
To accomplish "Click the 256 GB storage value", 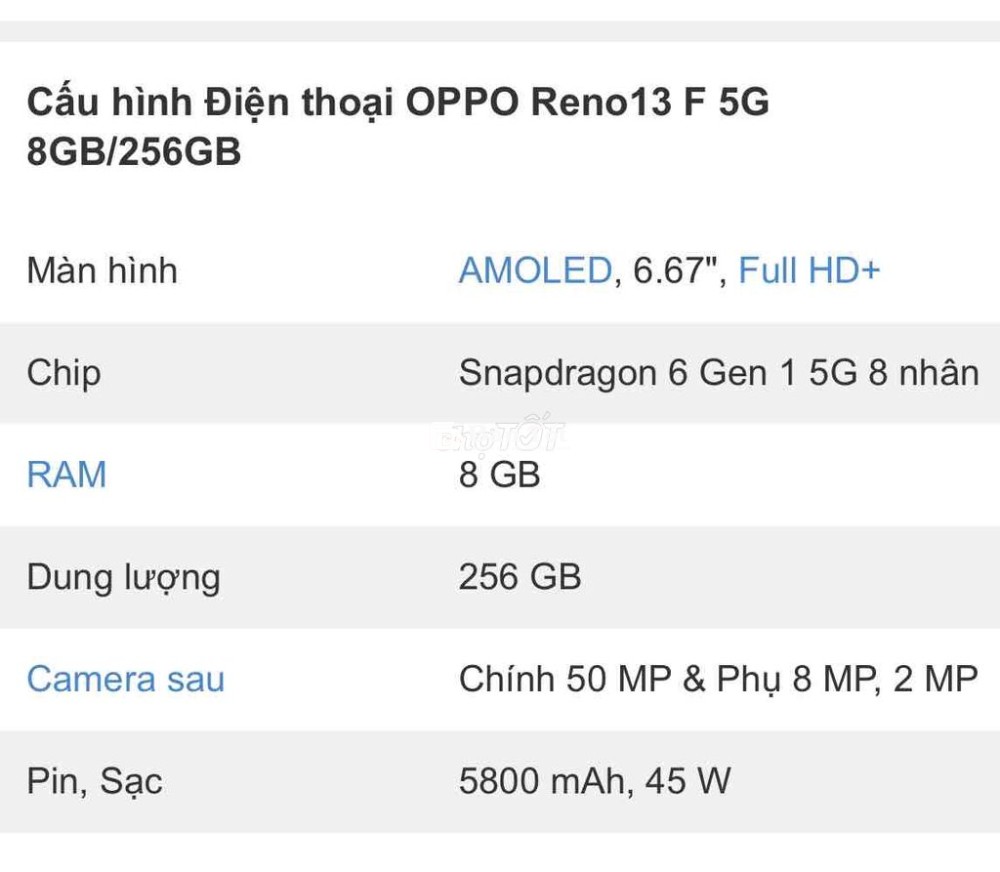I will tap(520, 577).
